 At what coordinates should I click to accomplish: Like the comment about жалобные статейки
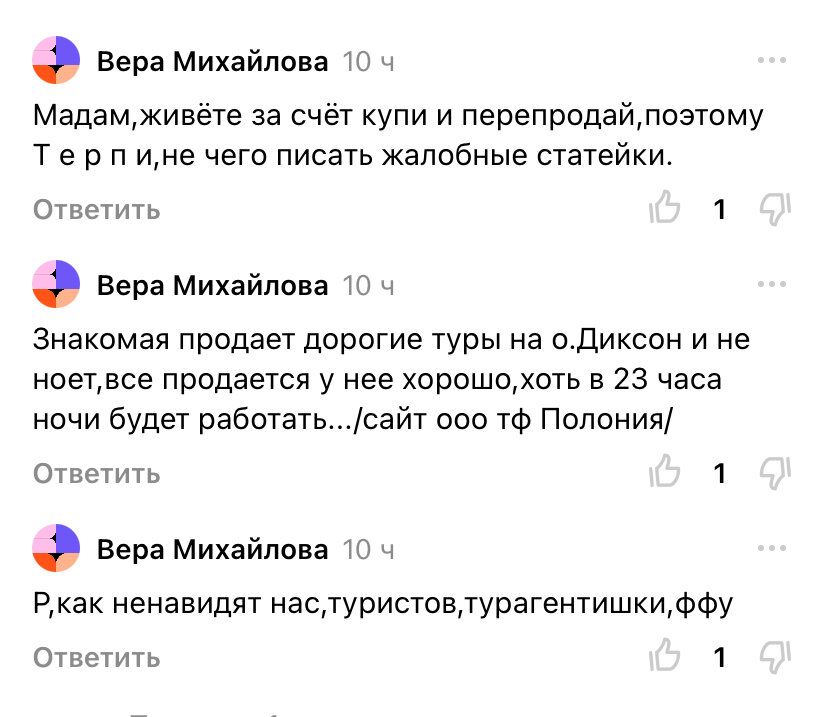tap(666, 209)
